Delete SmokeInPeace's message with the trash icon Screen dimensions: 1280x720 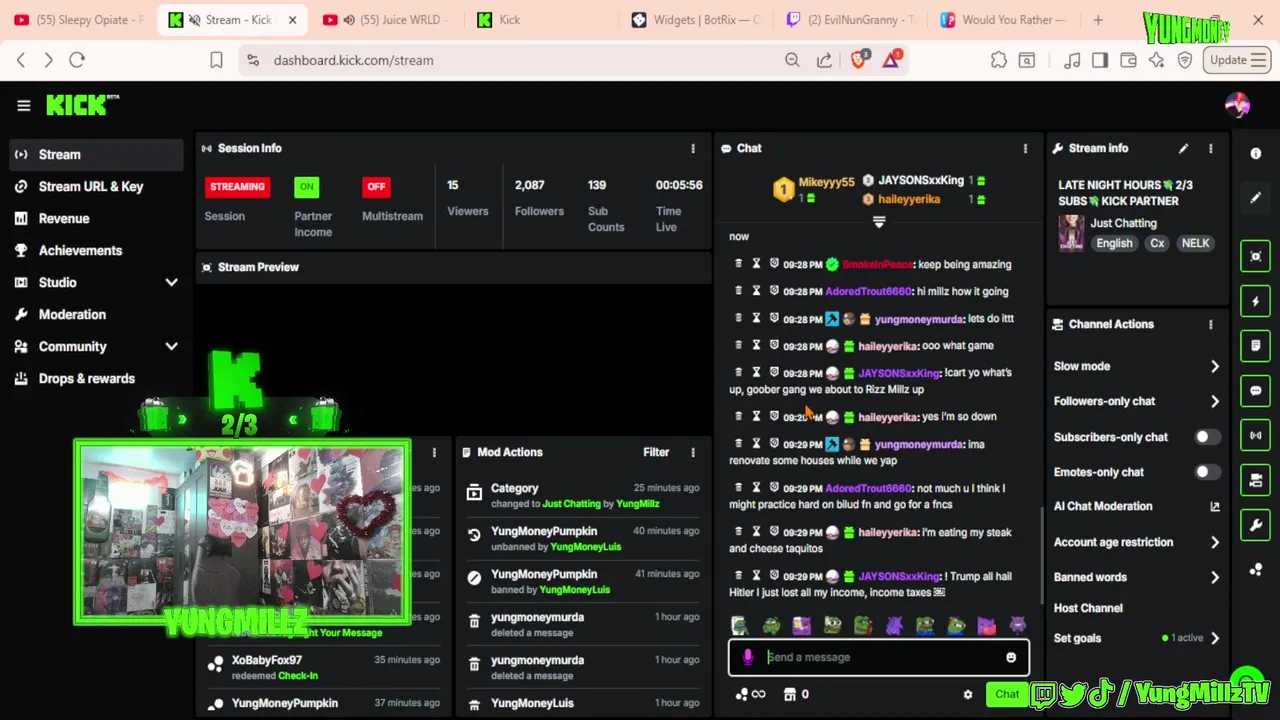click(739, 264)
